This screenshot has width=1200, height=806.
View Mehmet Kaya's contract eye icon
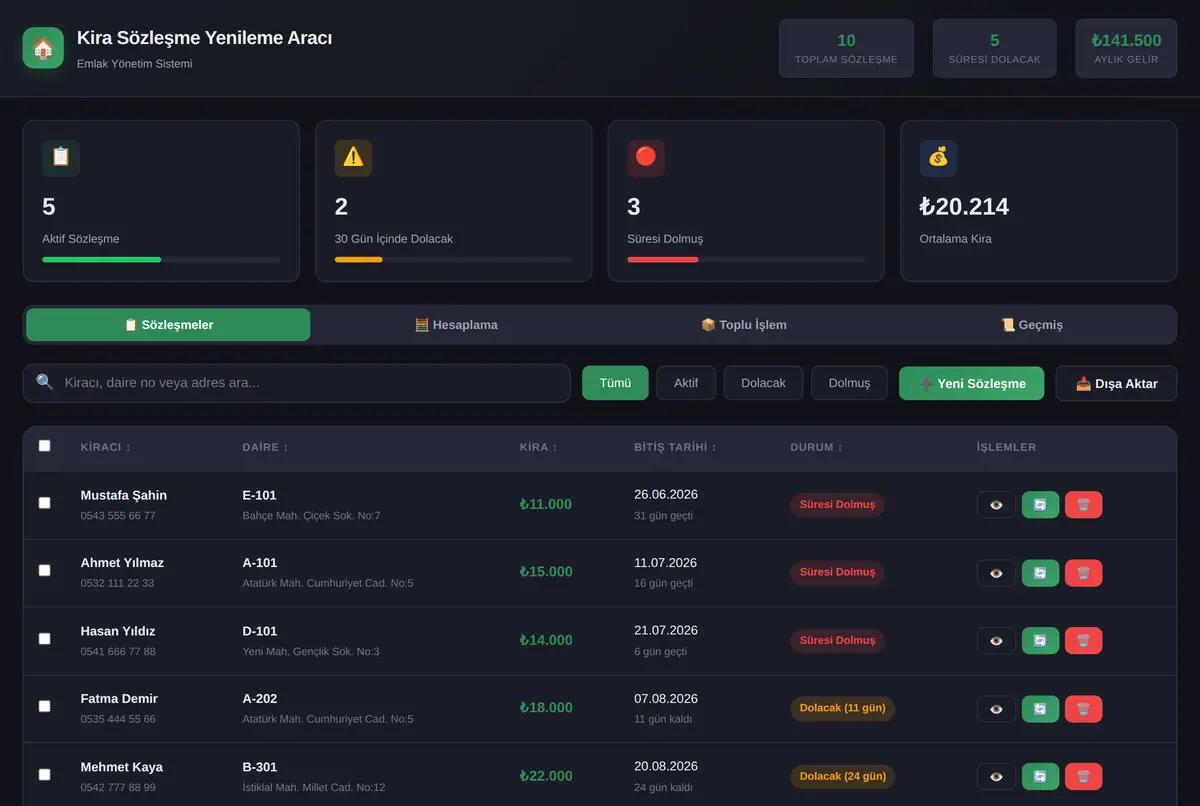996,777
